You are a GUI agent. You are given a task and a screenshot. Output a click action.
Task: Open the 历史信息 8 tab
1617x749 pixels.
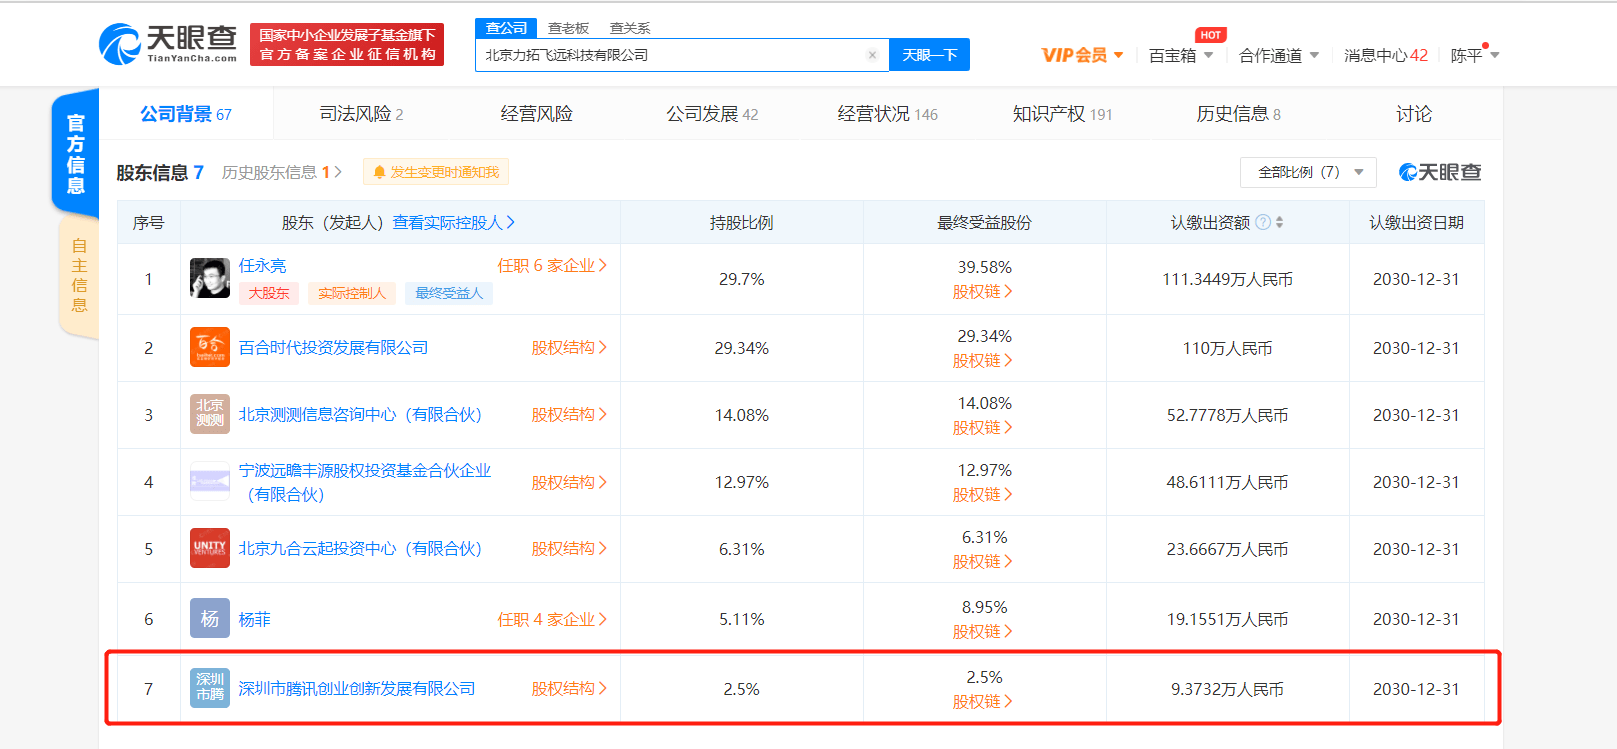coord(1238,114)
